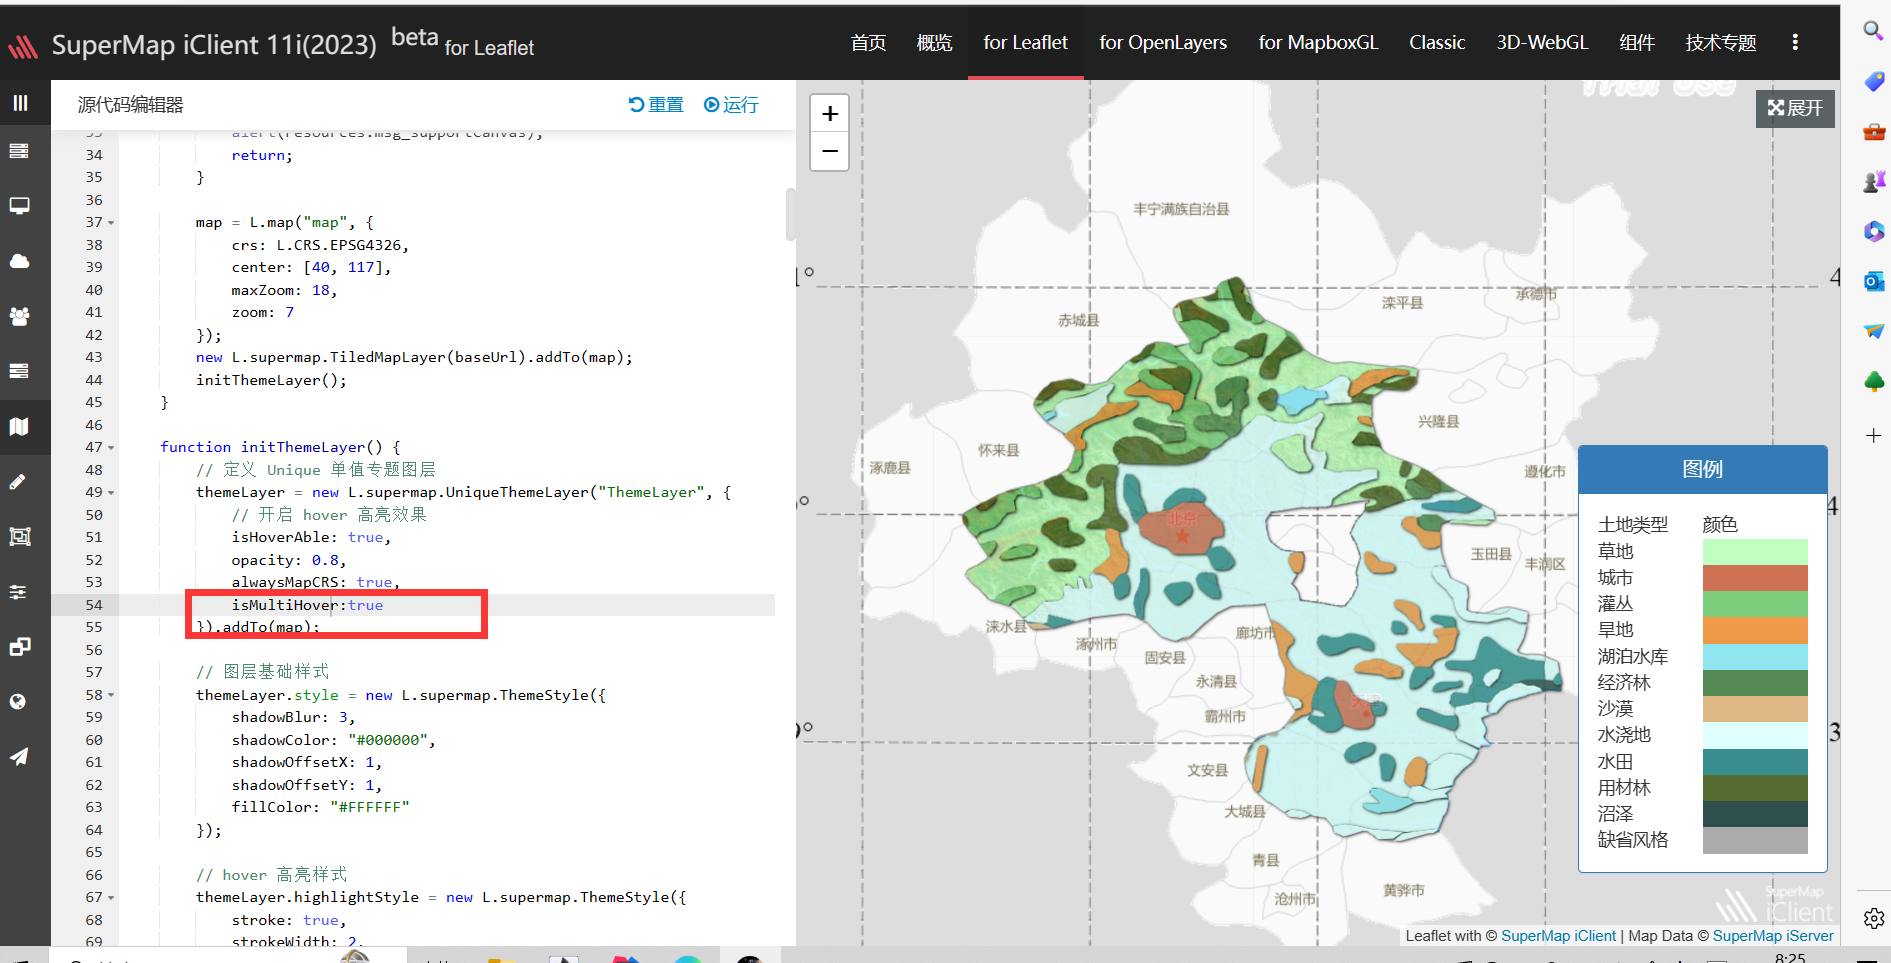The image size is (1891, 963).
Task: Click the Leaflet attribution link
Action: coord(1429,936)
